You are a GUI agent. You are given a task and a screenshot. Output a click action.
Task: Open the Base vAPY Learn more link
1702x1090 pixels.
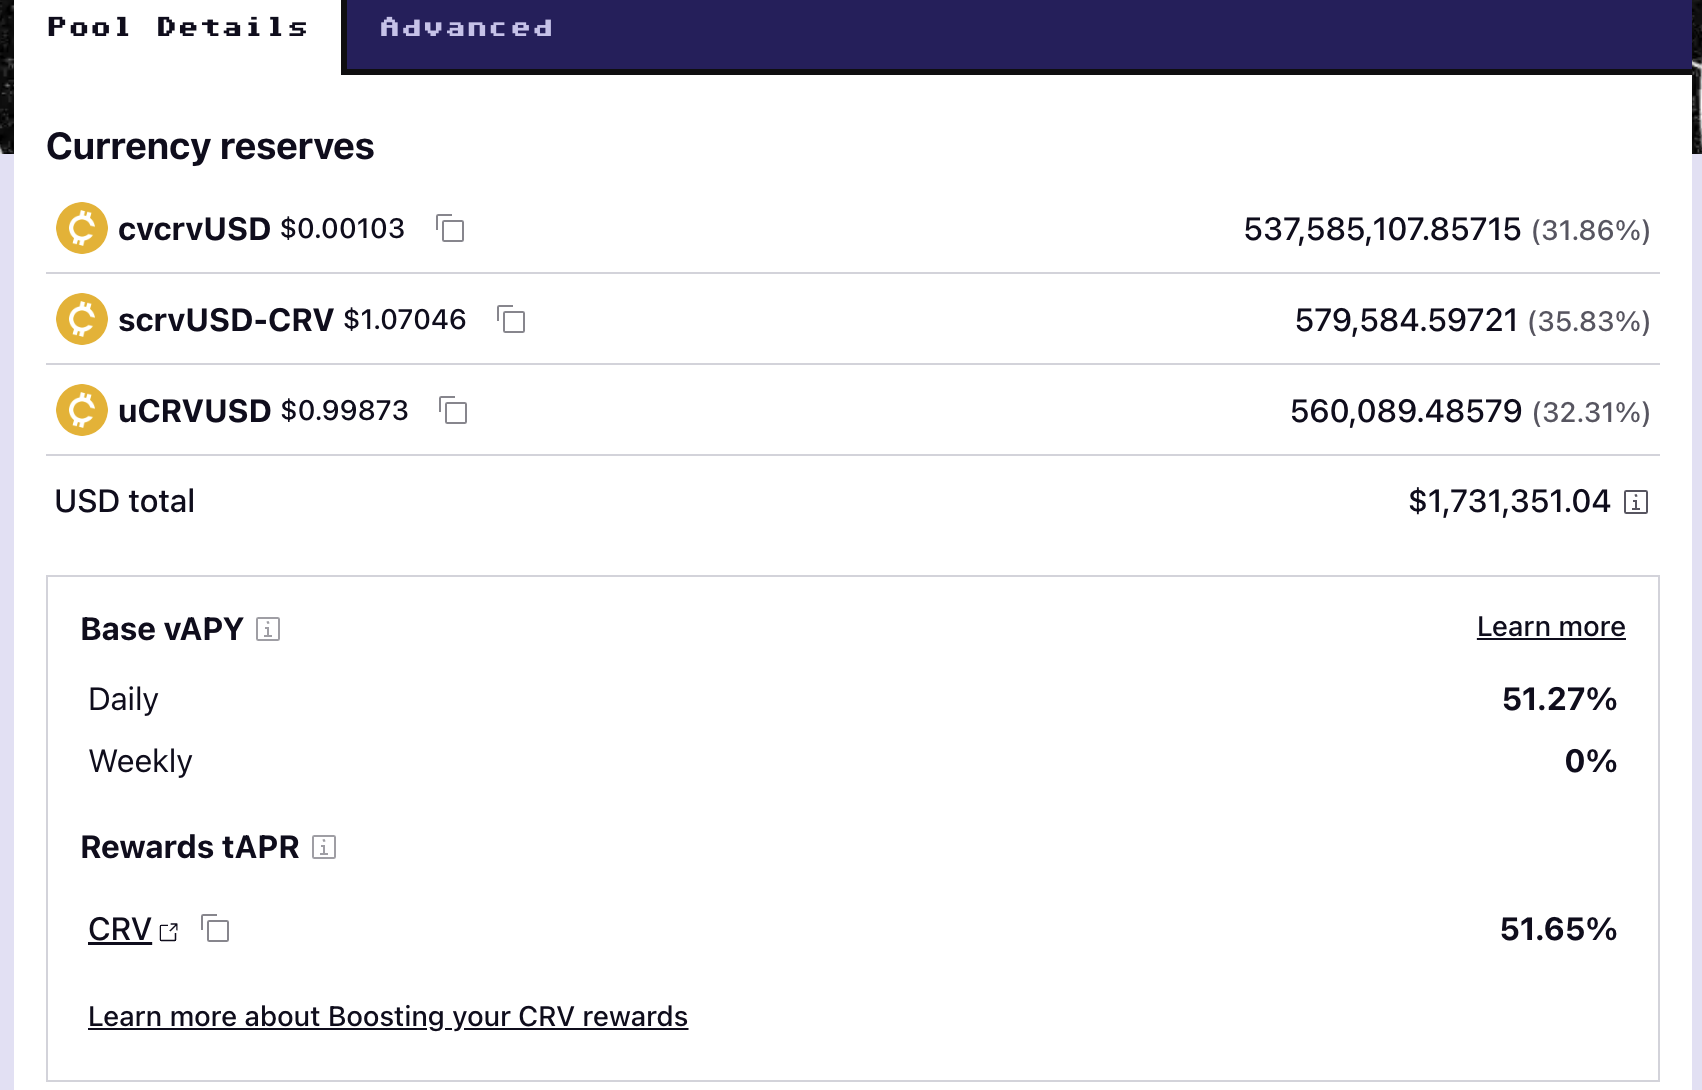point(1550,626)
